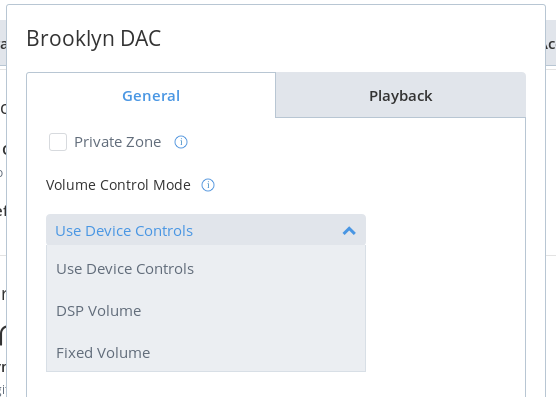This screenshot has width=556, height=397.
Task: Choose Fixed Volume from the dropdown list
Action: pos(206,353)
